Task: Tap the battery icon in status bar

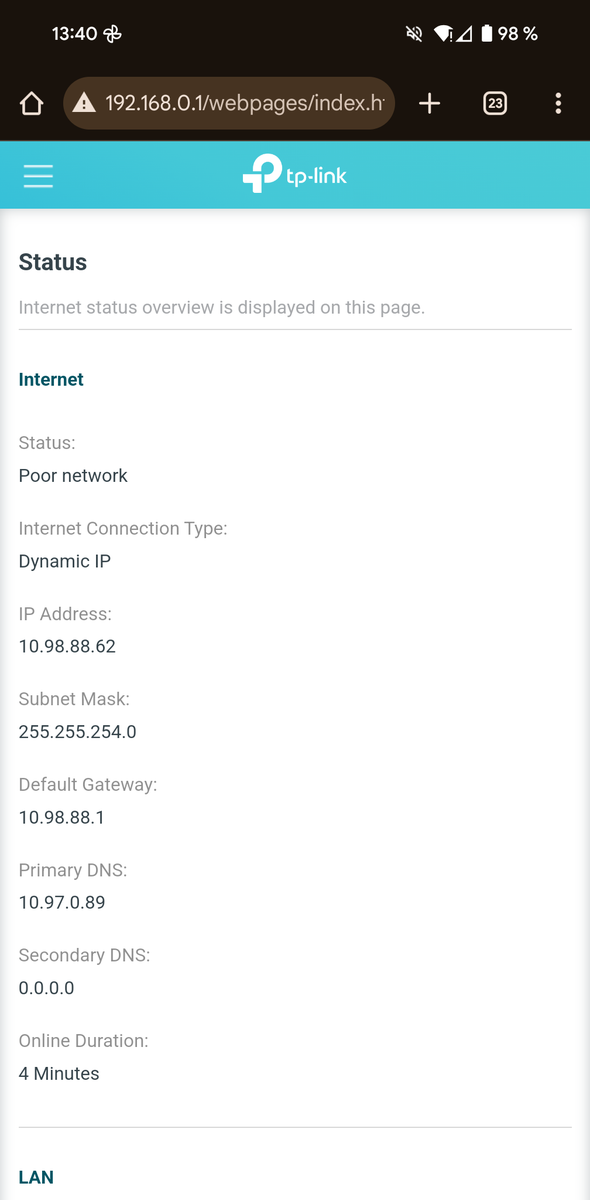Action: point(486,34)
